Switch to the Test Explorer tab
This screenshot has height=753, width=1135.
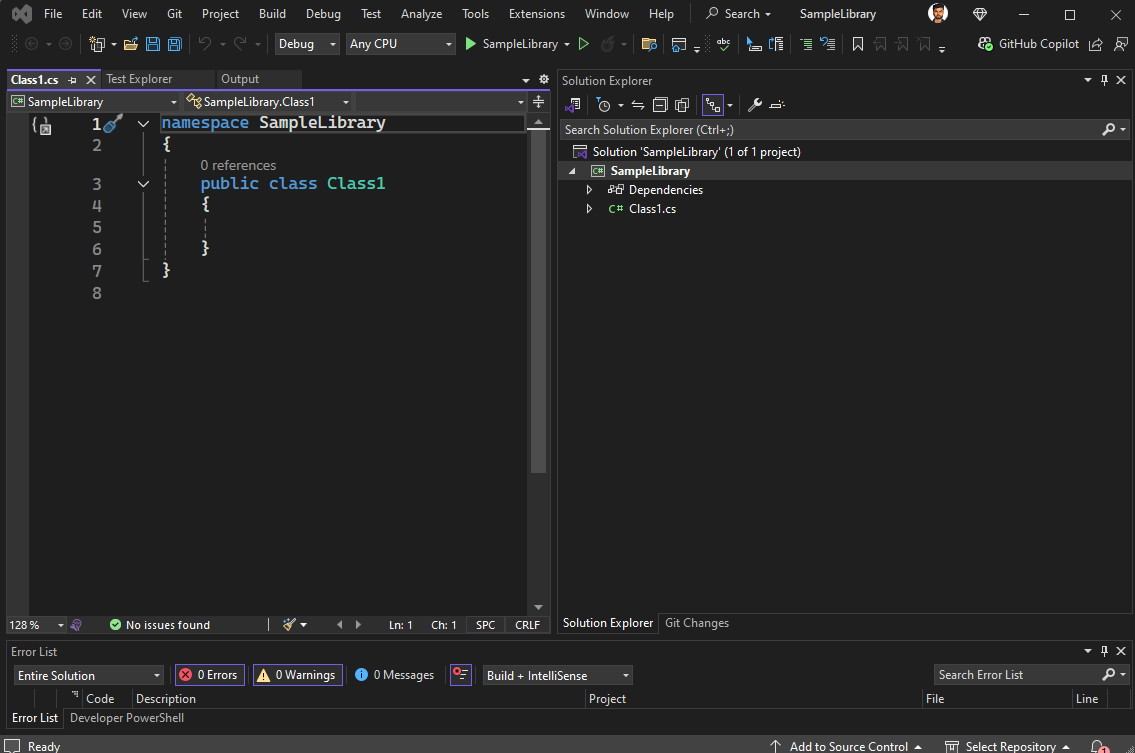139,79
